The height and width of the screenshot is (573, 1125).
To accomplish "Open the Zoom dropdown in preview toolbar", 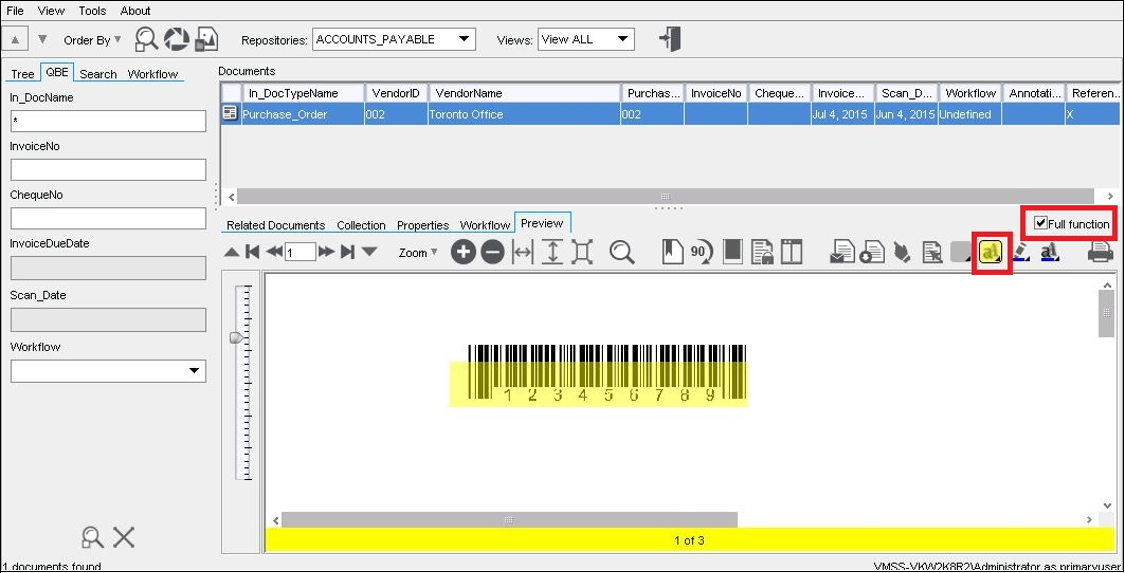I will (x=418, y=252).
